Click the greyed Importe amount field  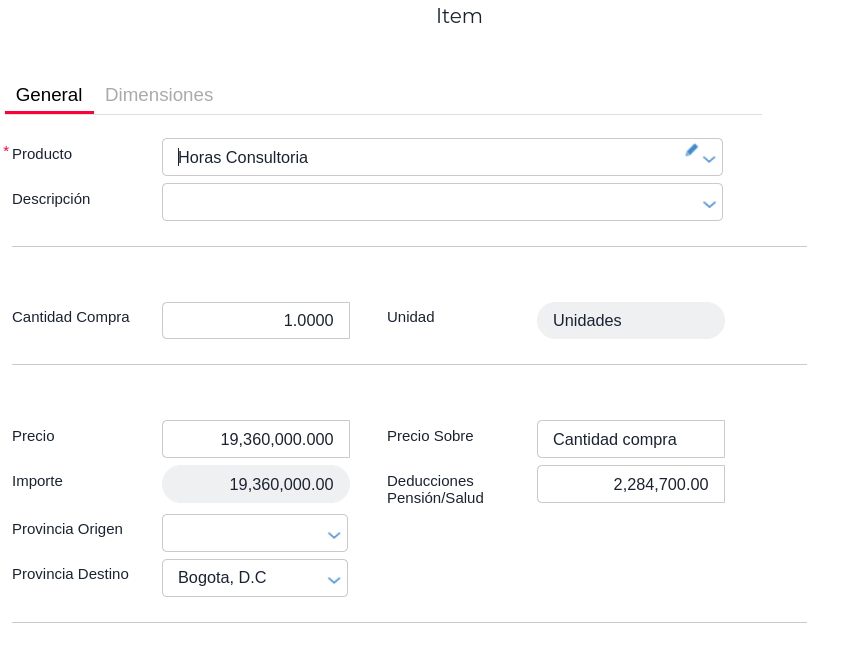click(x=256, y=484)
